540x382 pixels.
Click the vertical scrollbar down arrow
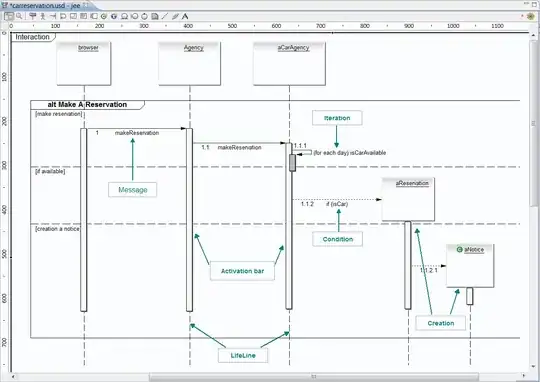pyautogui.click(x=534, y=367)
